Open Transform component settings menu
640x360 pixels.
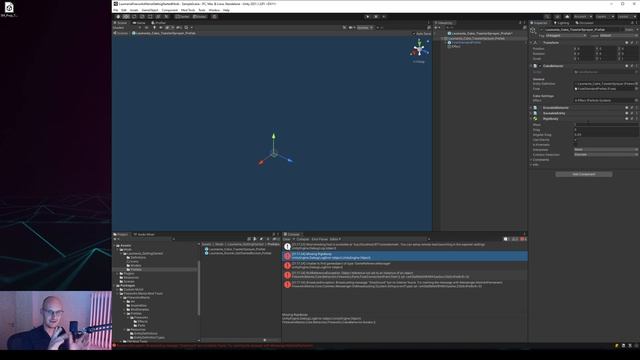[x=636, y=42]
